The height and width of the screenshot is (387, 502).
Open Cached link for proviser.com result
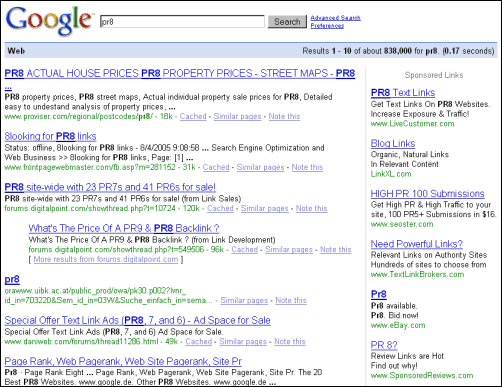193,116
